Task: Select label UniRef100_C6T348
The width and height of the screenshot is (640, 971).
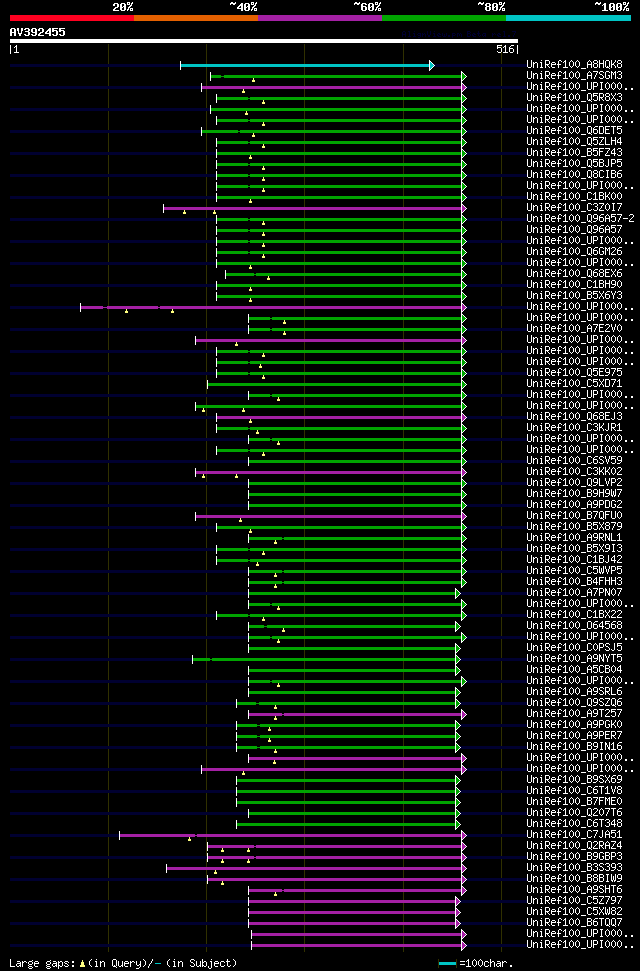Action: pos(574,823)
